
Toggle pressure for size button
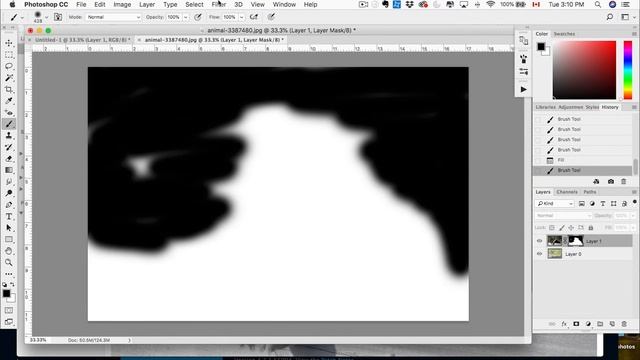tap(271, 17)
